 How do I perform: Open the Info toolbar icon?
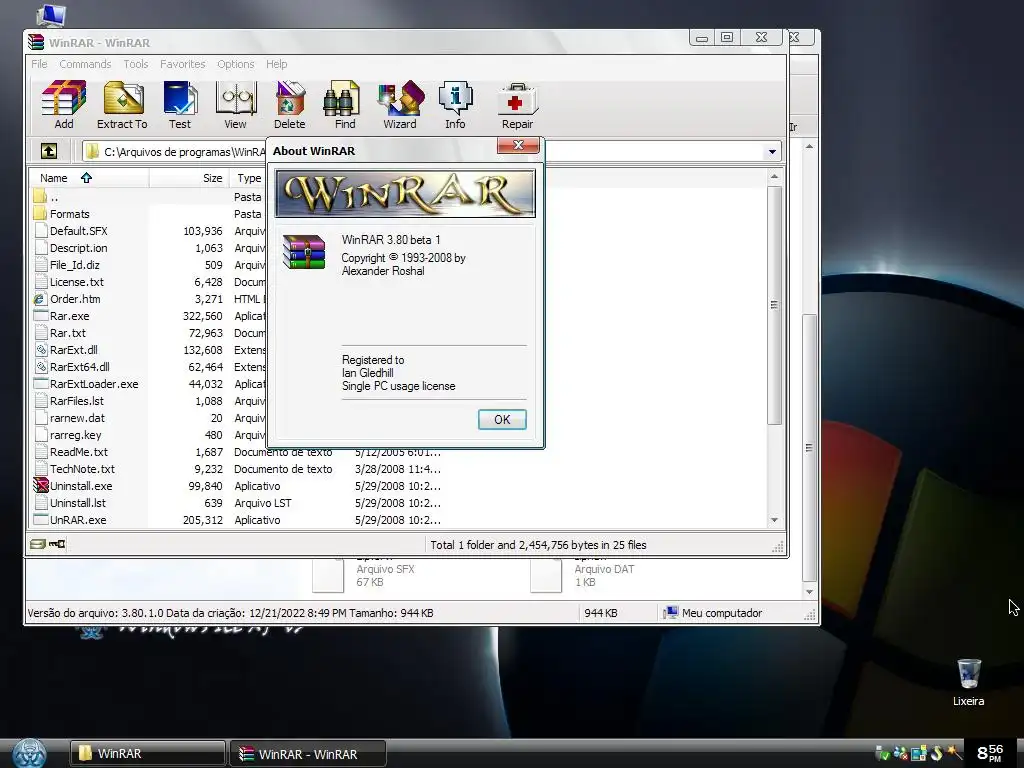[455, 104]
